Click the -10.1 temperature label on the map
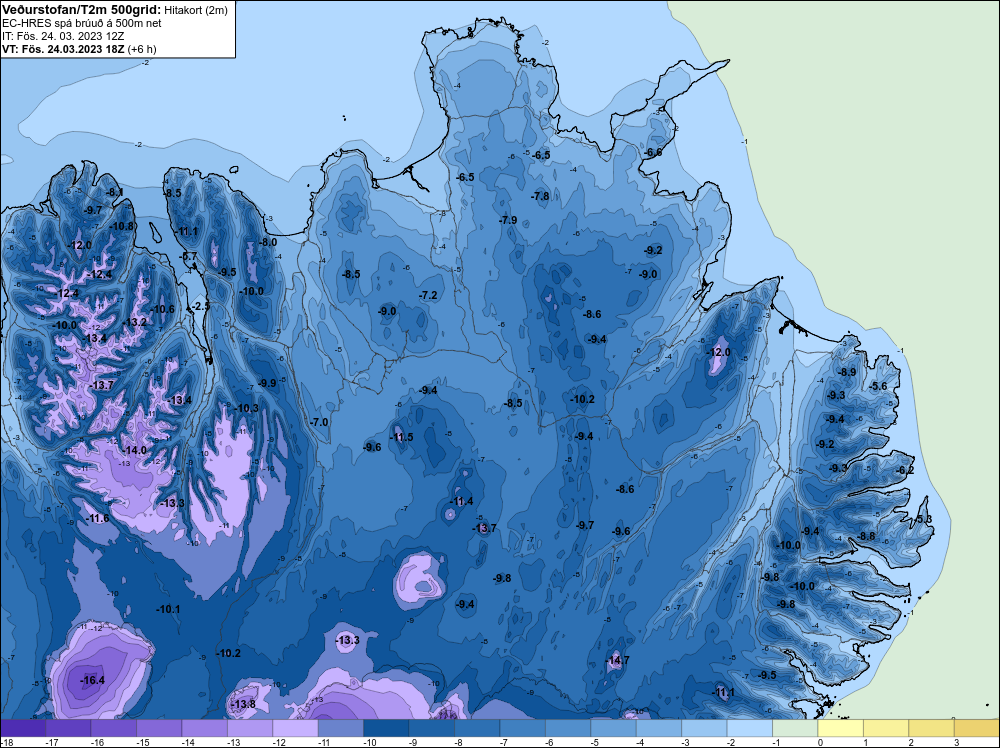1000x748 pixels. pyautogui.click(x=168, y=610)
